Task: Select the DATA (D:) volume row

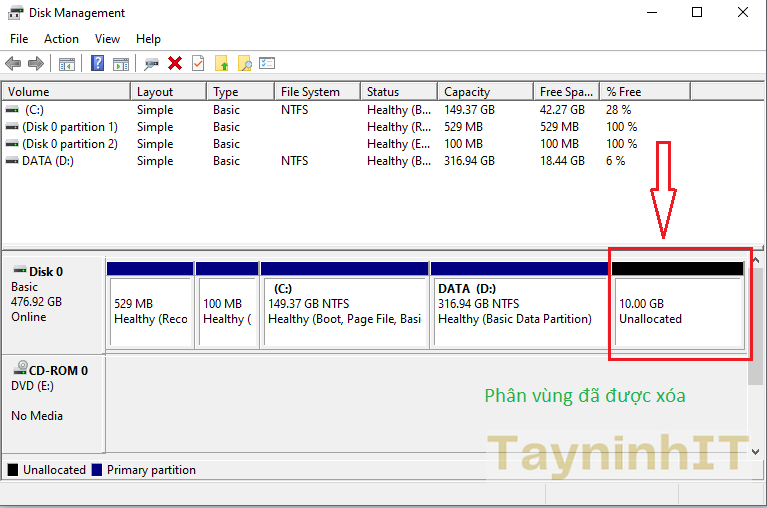Action: click(x=47, y=161)
